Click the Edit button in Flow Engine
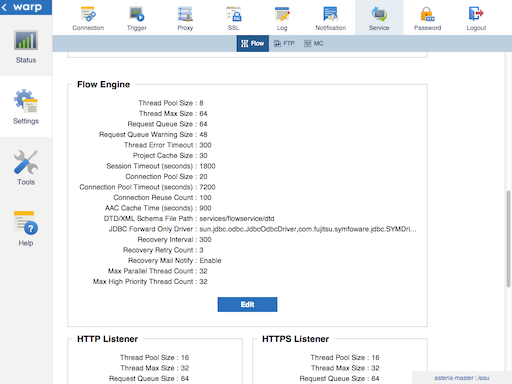The height and width of the screenshot is (384, 512). click(x=247, y=304)
